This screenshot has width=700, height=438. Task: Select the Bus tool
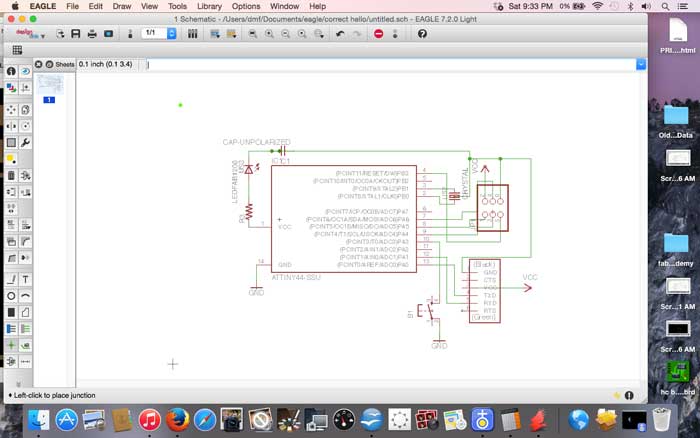pyautogui.click(x=11, y=329)
